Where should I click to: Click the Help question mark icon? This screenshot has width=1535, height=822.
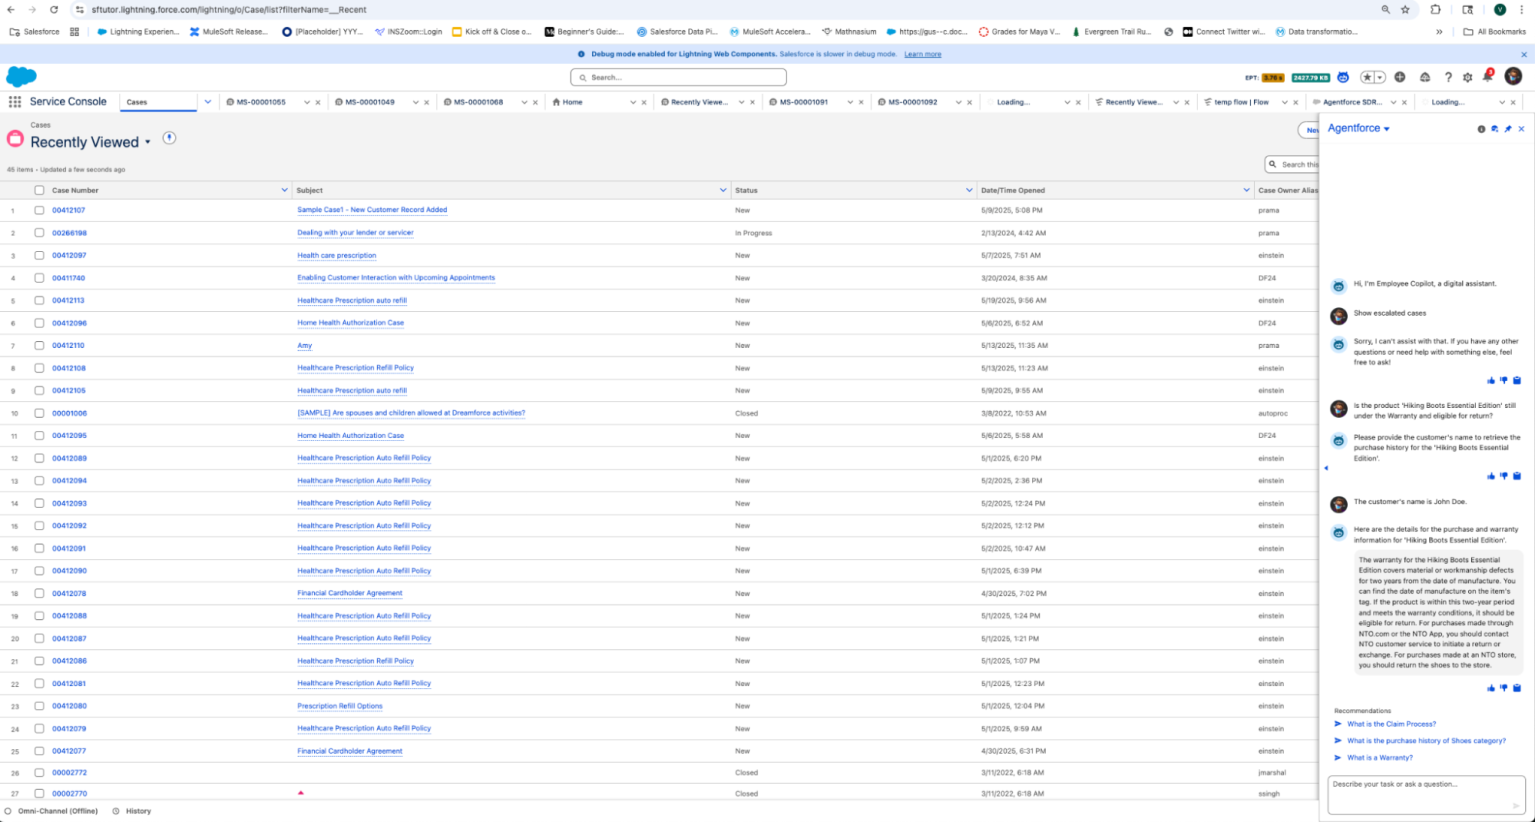pyautogui.click(x=1447, y=77)
